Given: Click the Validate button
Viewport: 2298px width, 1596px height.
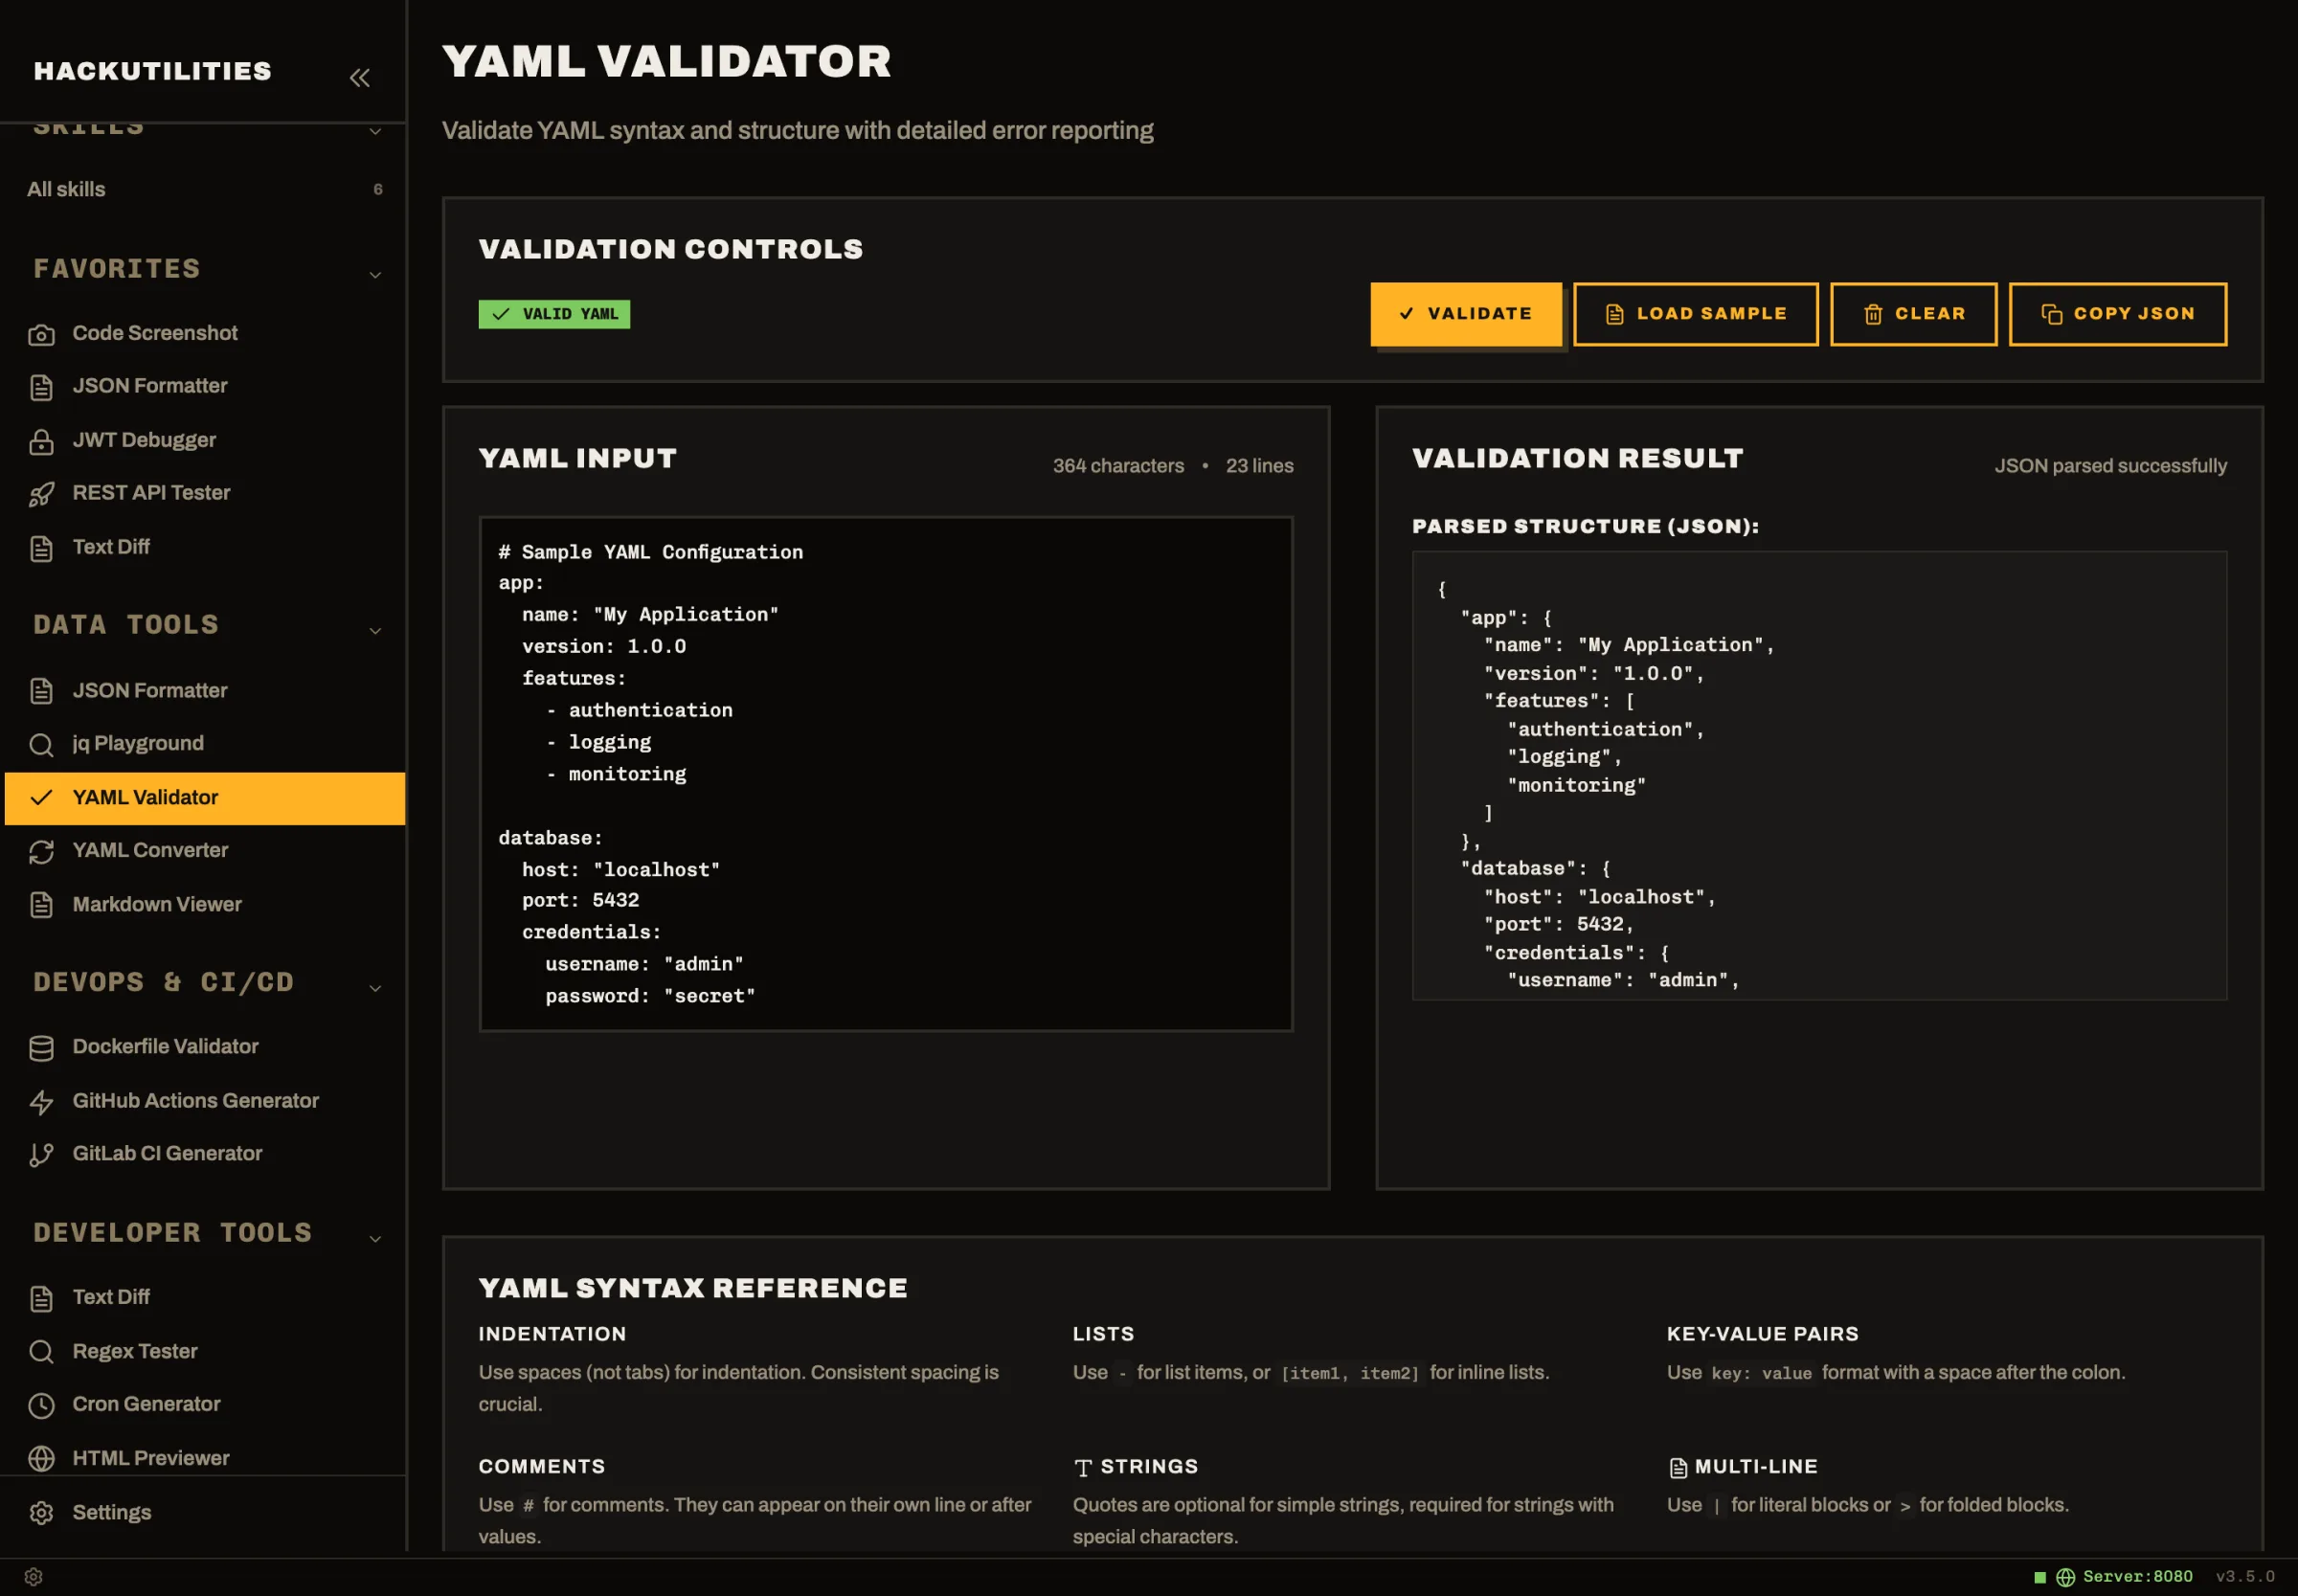Looking at the screenshot, I should tap(1465, 314).
